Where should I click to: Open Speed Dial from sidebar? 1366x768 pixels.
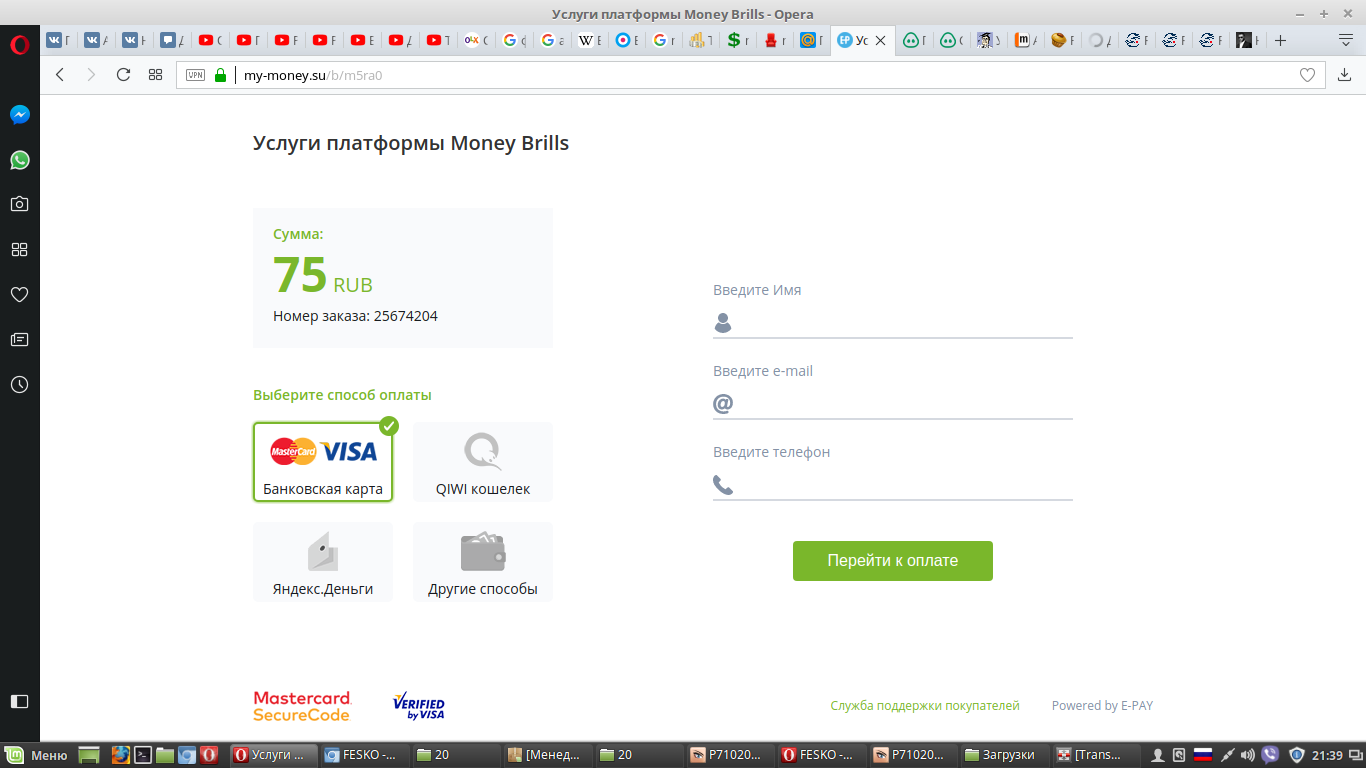click(19, 249)
